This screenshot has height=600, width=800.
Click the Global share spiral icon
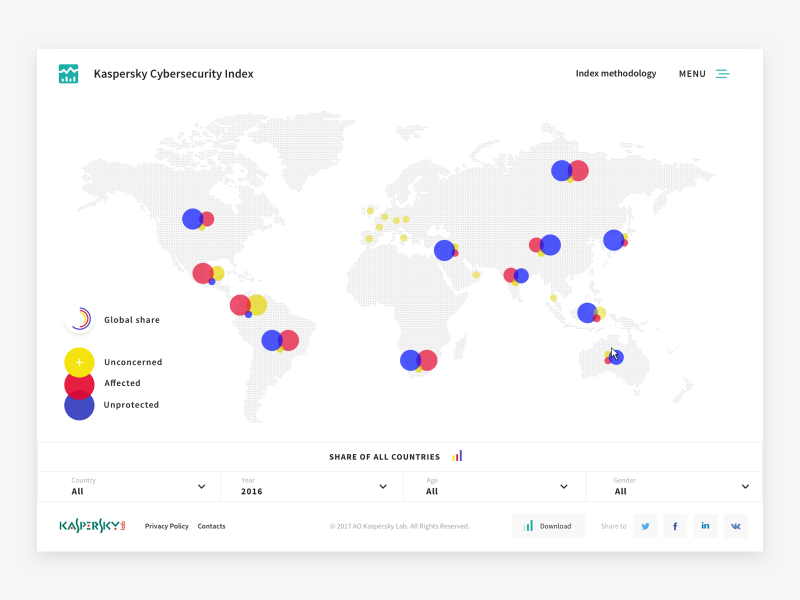[80, 319]
